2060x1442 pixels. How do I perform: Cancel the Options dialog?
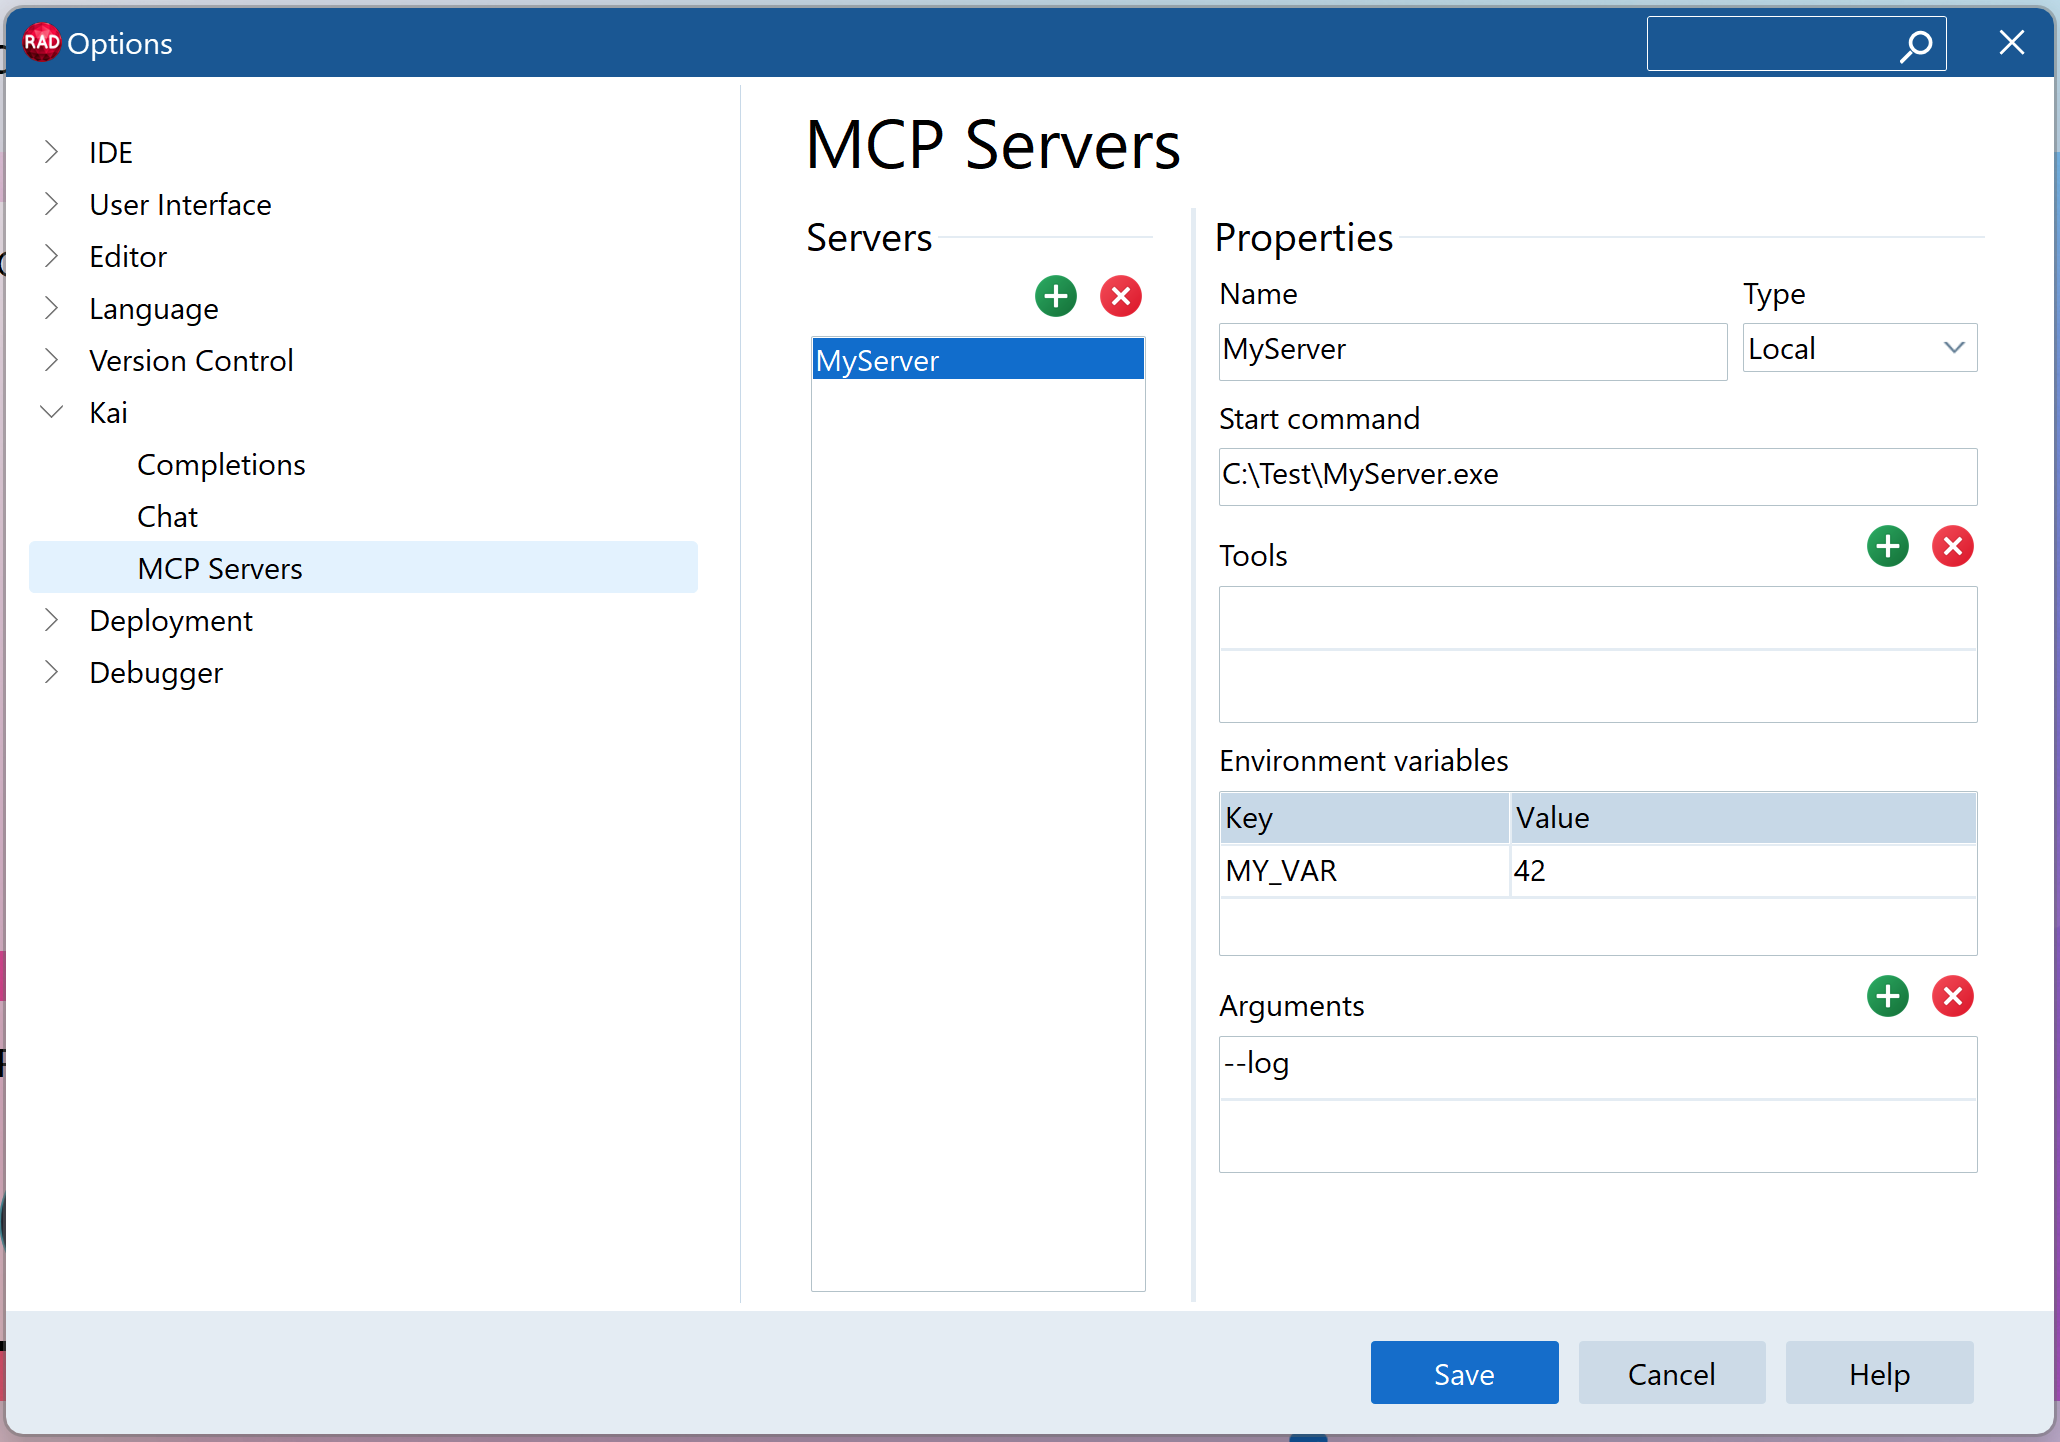(x=1672, y=1373)
